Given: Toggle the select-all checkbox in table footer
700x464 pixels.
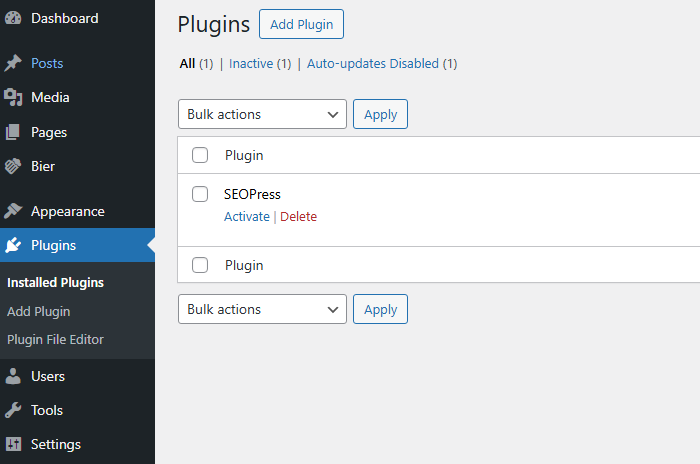Looking at the screenshot, I should coord(200,265).
